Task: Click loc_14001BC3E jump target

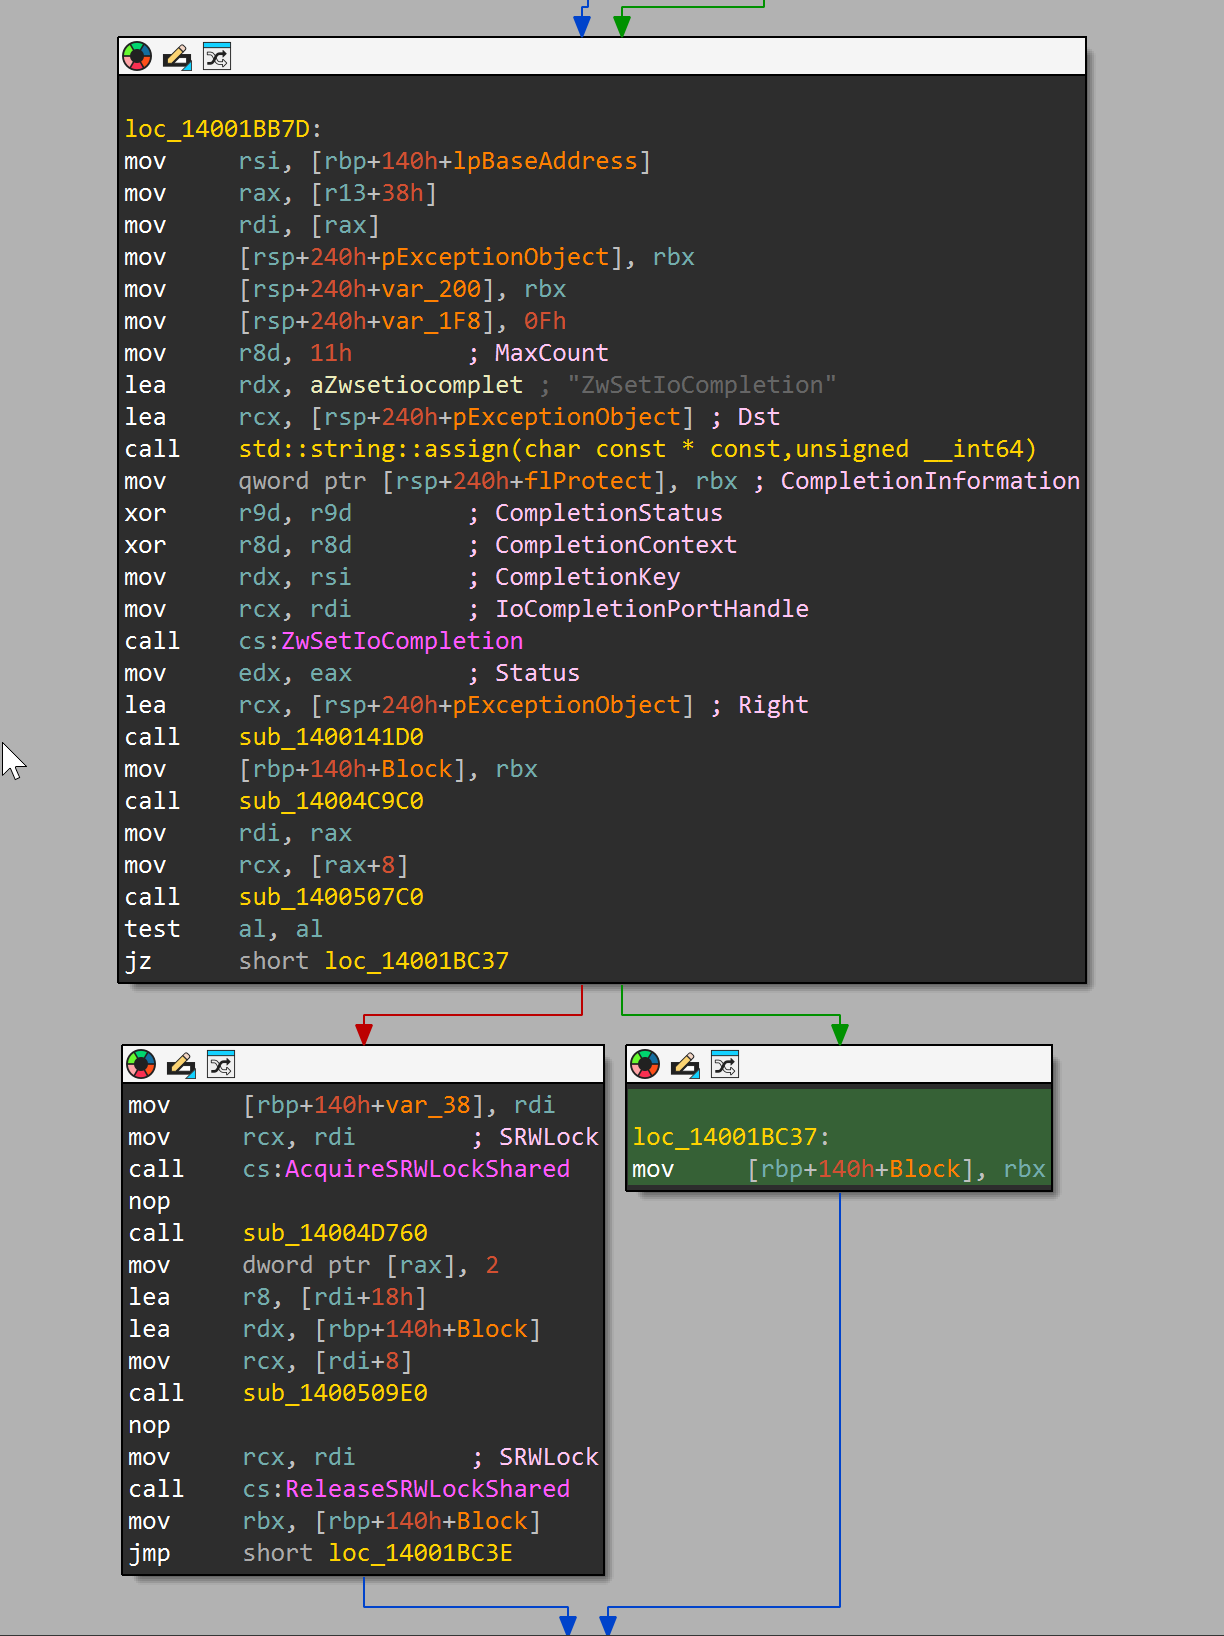Action: [x=421, y=1553]
